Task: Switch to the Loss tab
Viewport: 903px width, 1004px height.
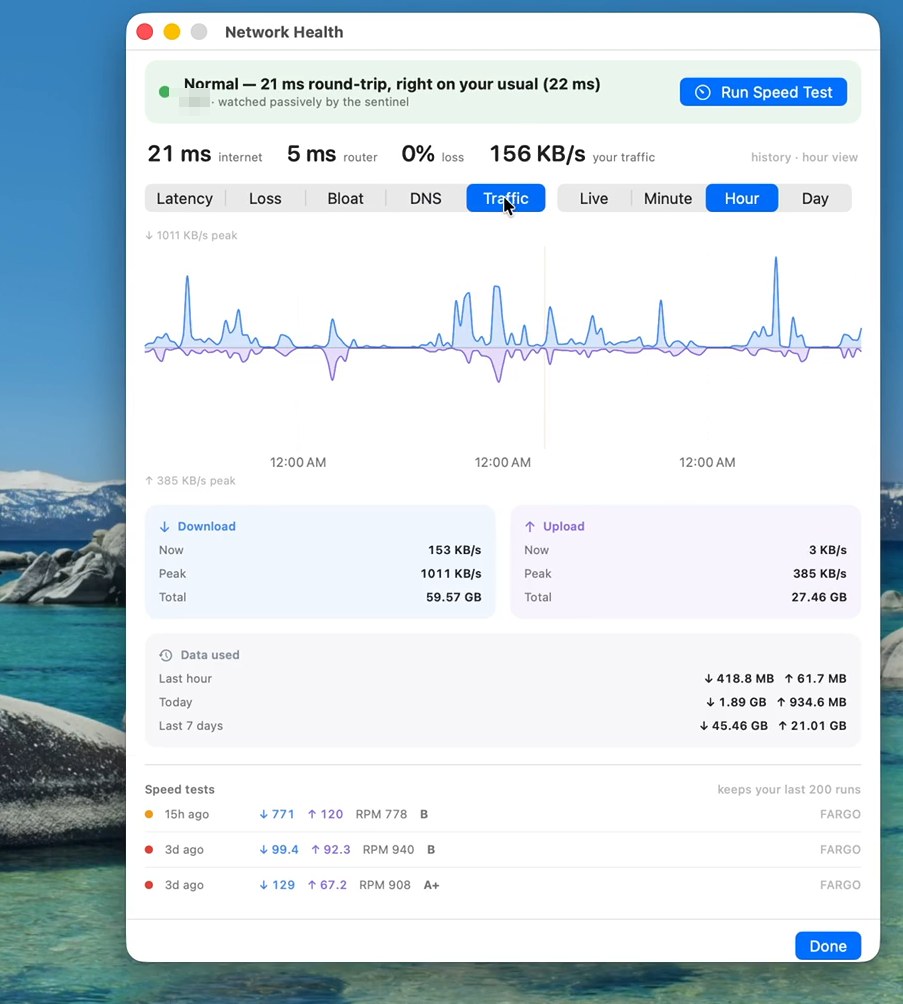Action: [265, 198]
